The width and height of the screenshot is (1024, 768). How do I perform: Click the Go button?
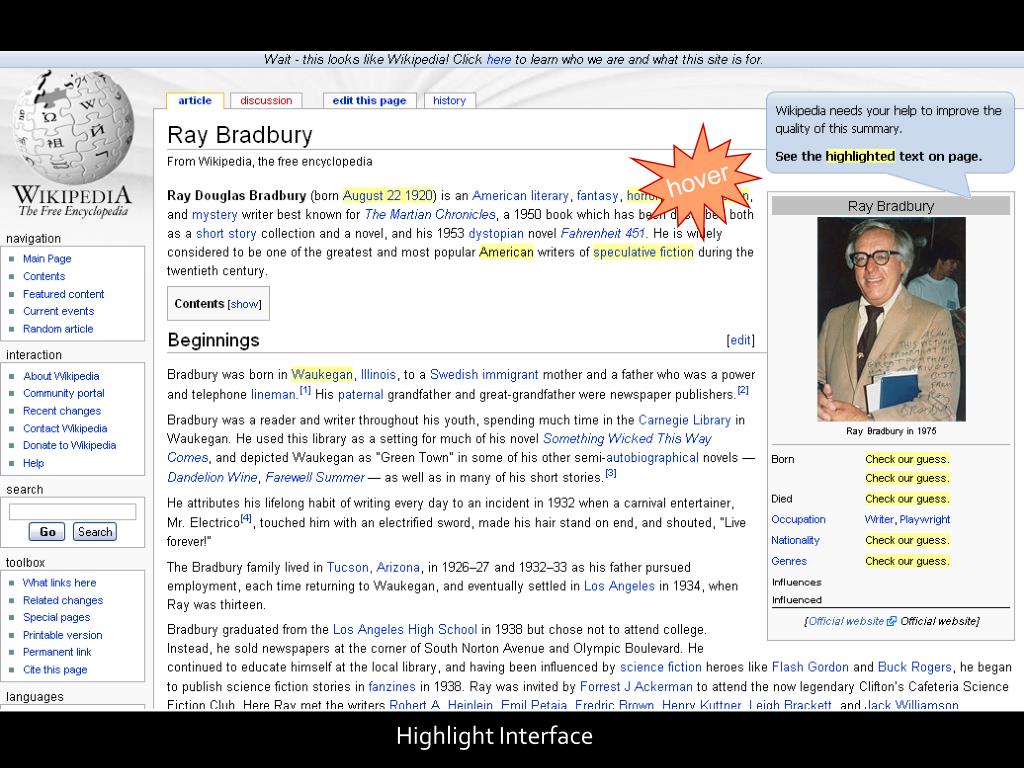click(47, 532)
